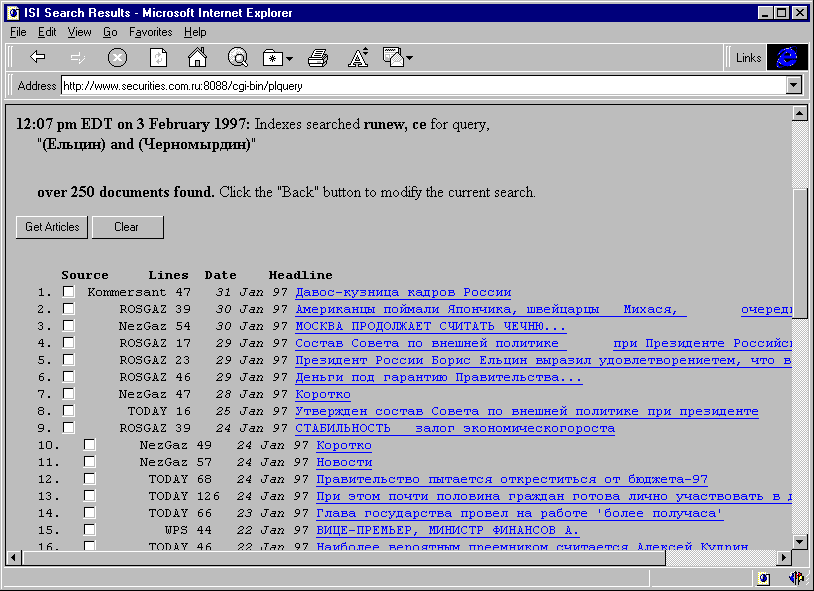Click inside the Address URL field
Screen dimensions: 814x591
tap(420, 86)
